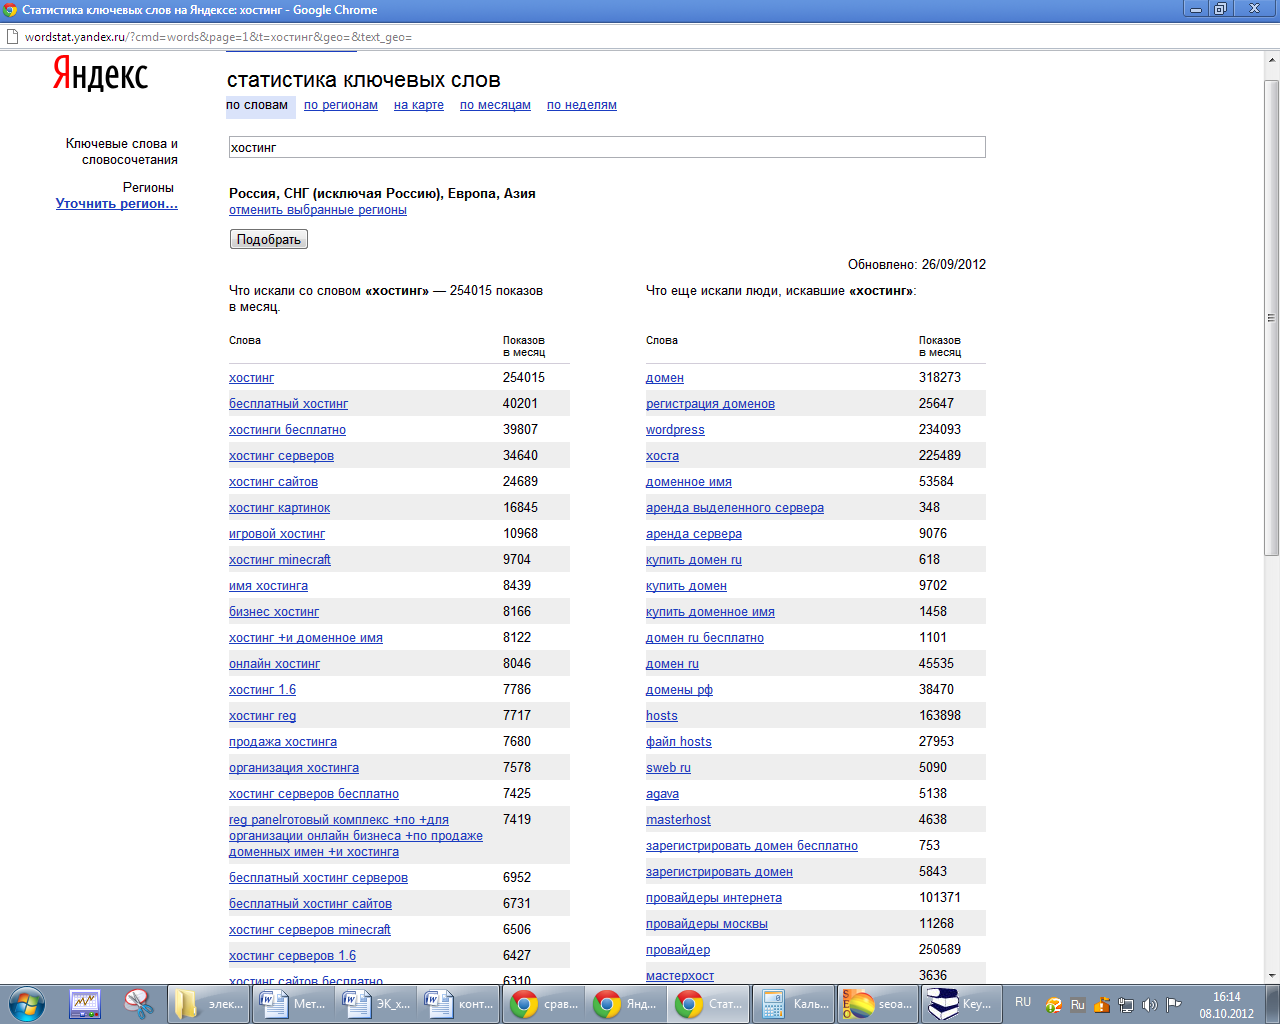Click the Yandex logo

[100, 75]
